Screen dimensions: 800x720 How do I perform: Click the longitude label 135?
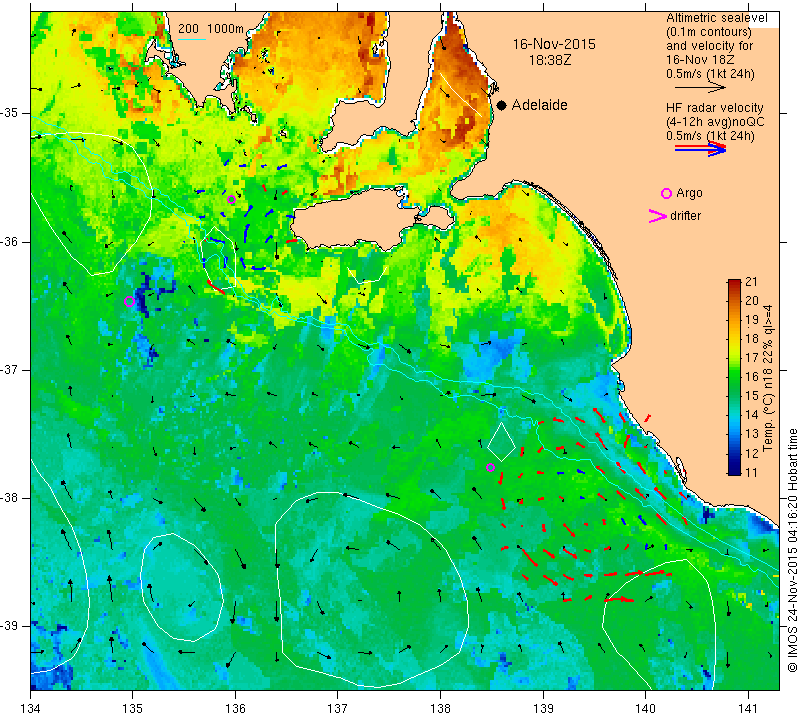click(x=133, y=709)
